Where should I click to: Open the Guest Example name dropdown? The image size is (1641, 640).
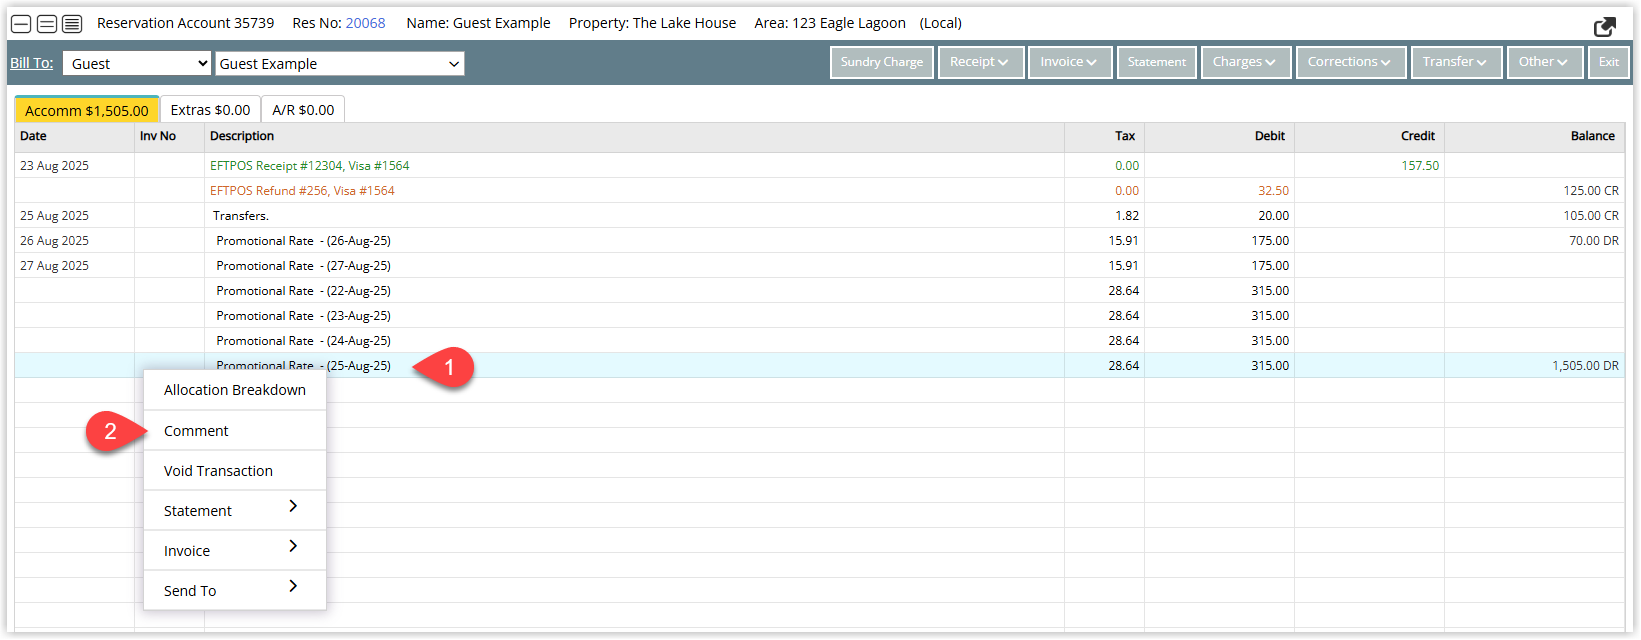(340, 64)
